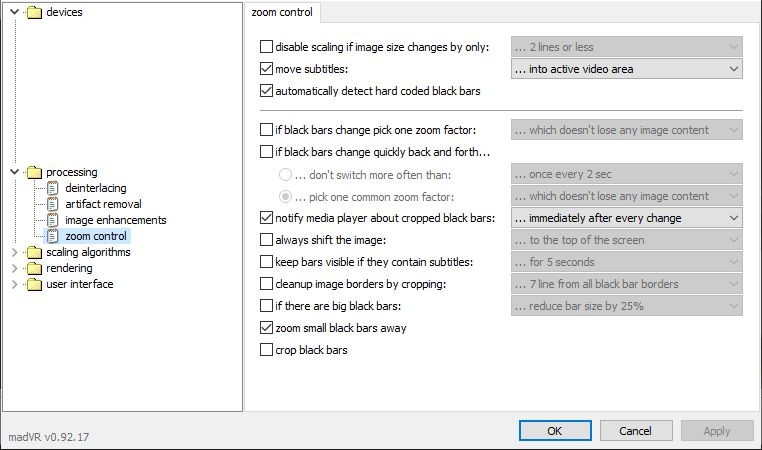Viewport: 762px width, 450px height.
Task: Open notify media player timing dropdown
Action: click(x=626, y=218)
